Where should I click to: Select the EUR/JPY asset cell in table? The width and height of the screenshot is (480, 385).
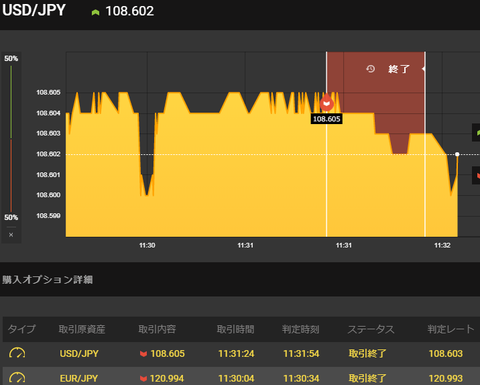(x=79, y=379)
